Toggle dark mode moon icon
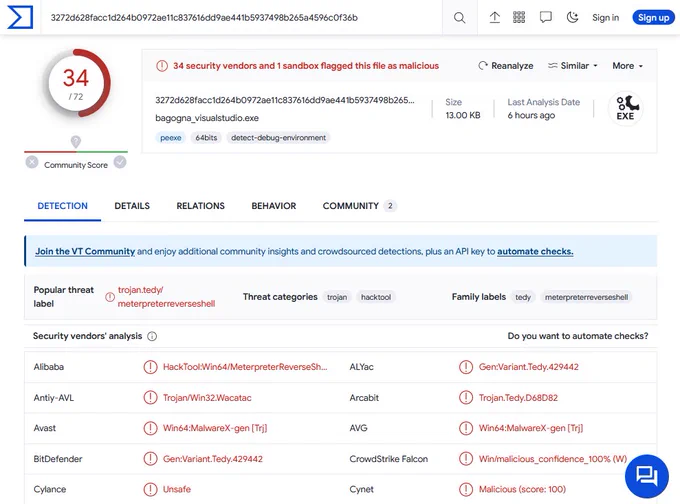This screenshot has width=680, height=504. 572,17
